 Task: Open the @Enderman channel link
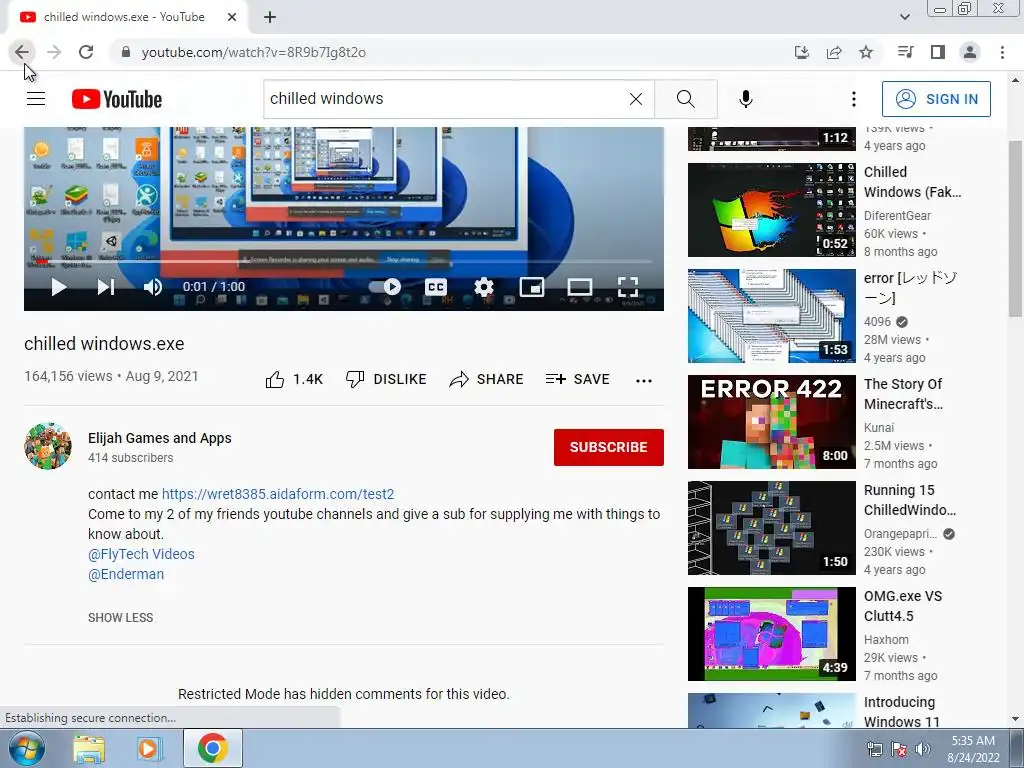point(126,575)
